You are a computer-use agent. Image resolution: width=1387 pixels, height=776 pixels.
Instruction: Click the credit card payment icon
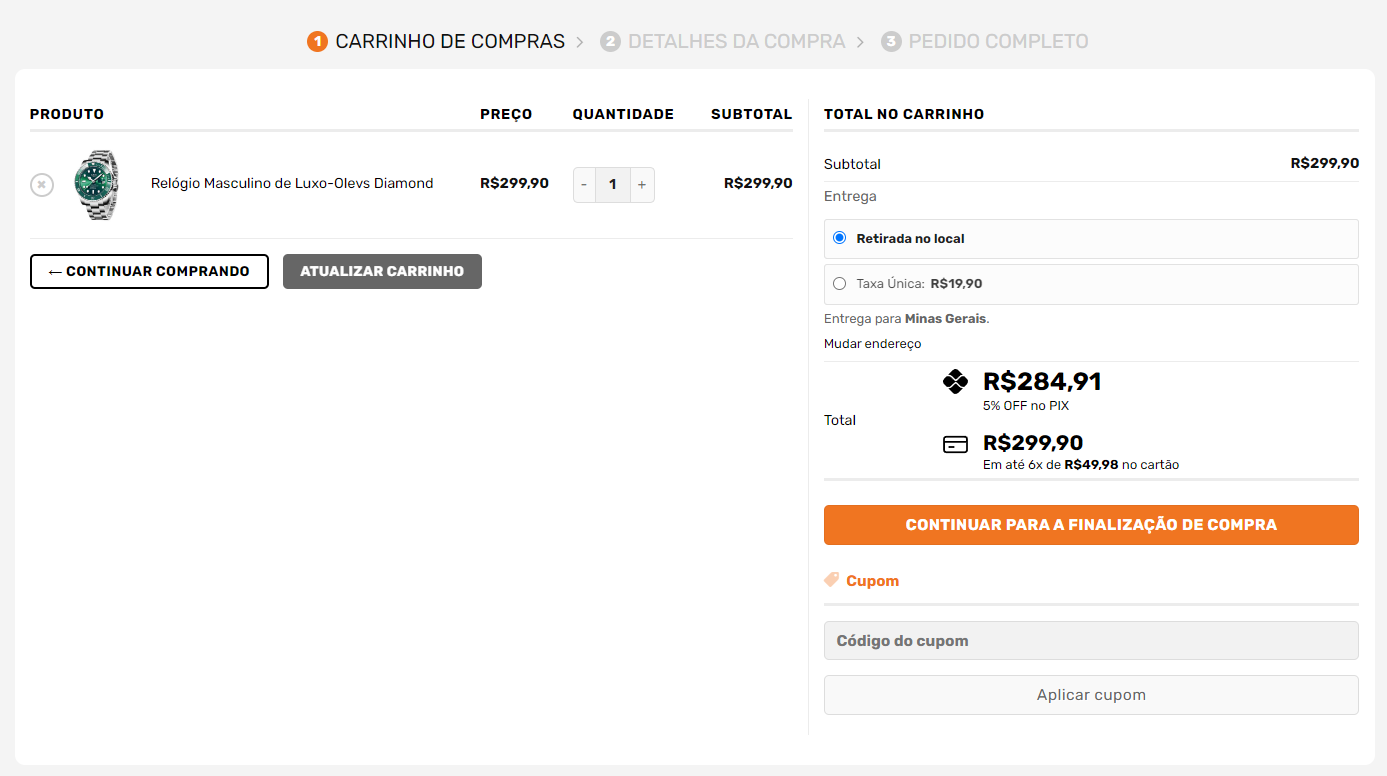click(x=957, y=443)
